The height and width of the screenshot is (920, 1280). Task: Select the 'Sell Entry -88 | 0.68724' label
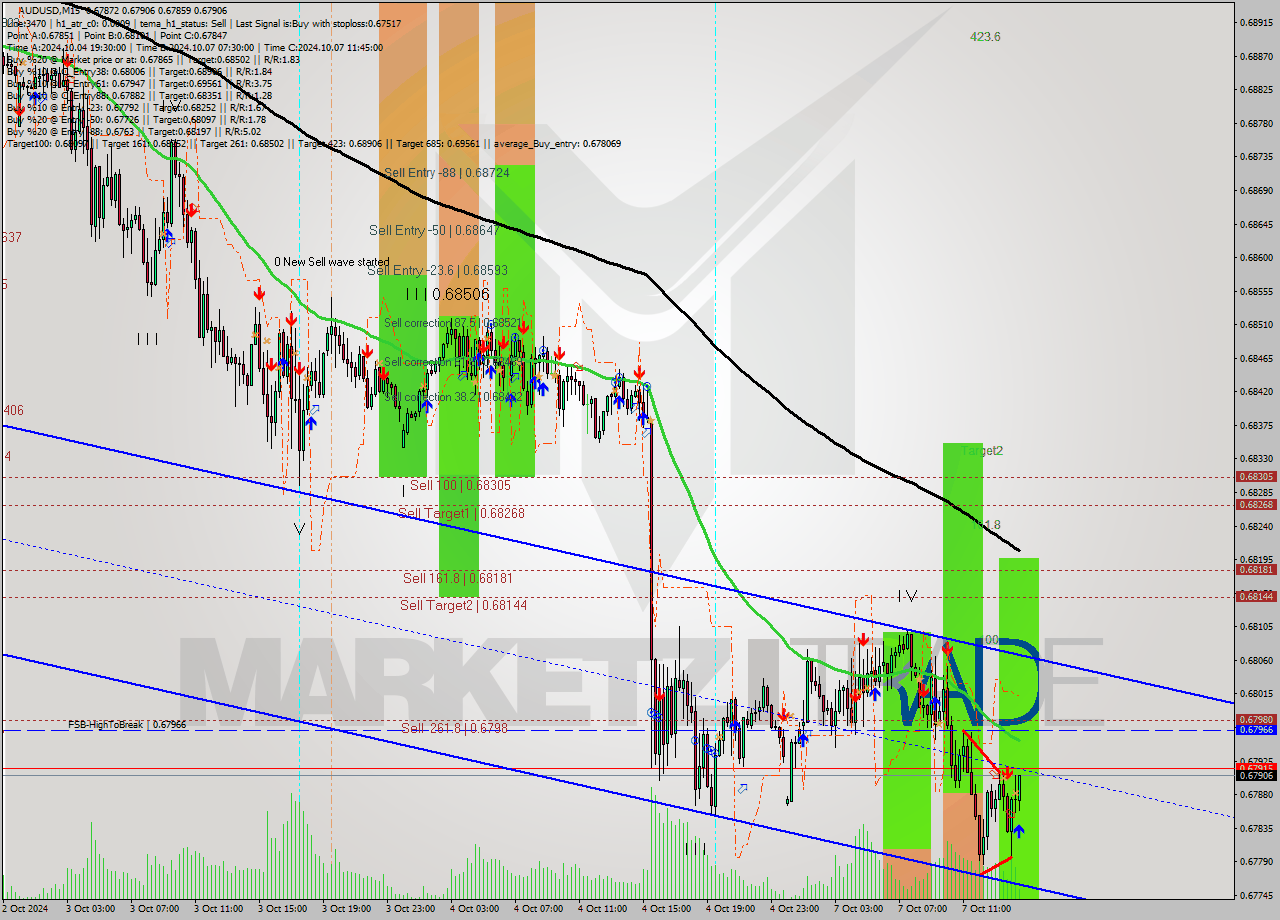447,173
